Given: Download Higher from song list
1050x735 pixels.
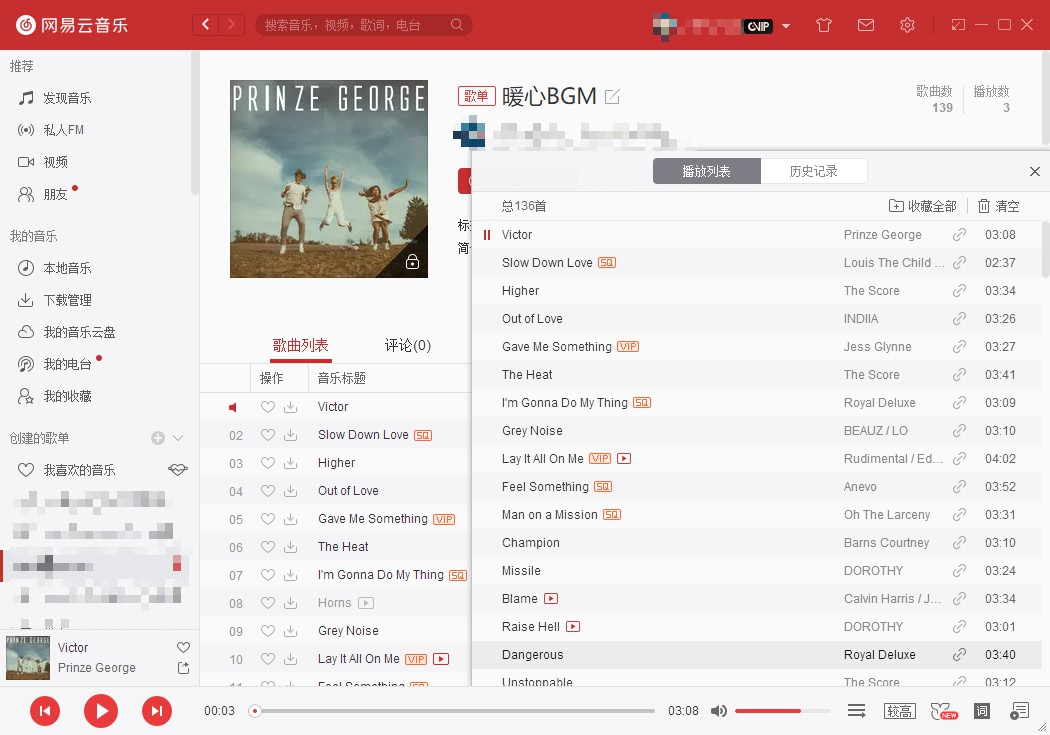Looking at the screenshot, I should point(291,463).
